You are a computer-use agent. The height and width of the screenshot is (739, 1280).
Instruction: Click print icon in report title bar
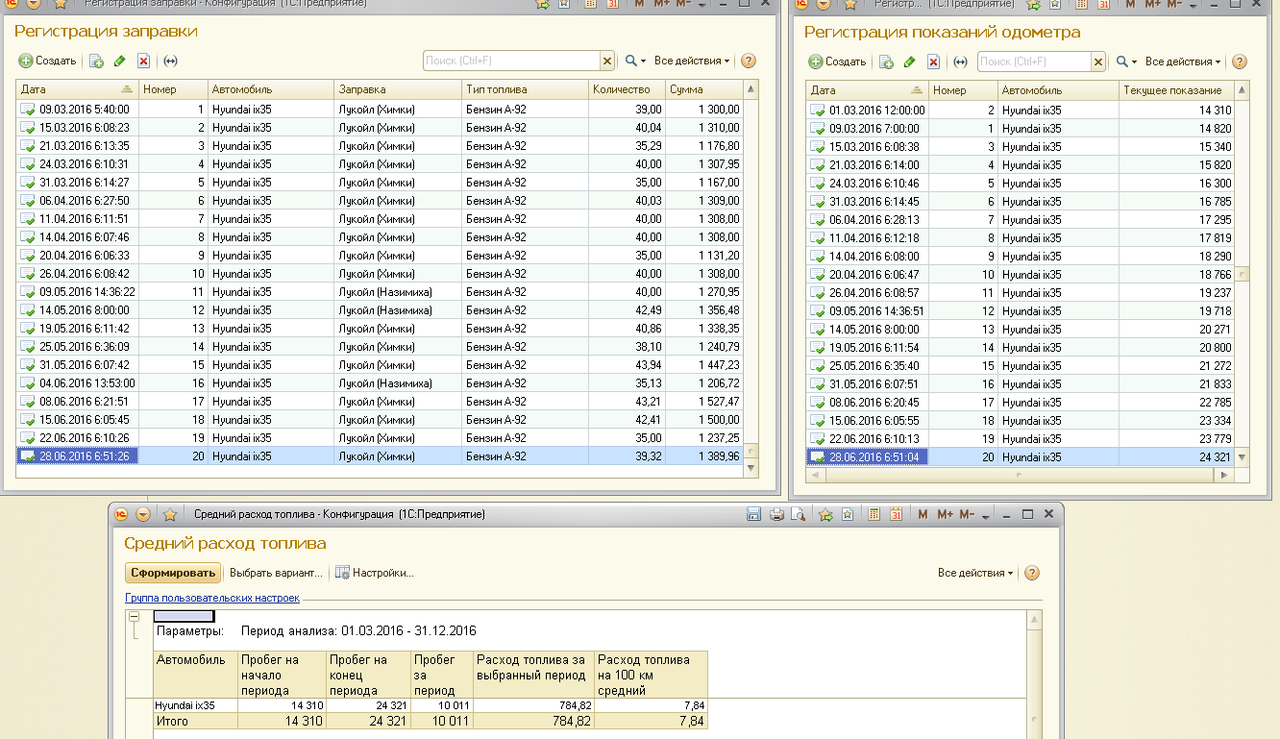[x=777, y=514]
